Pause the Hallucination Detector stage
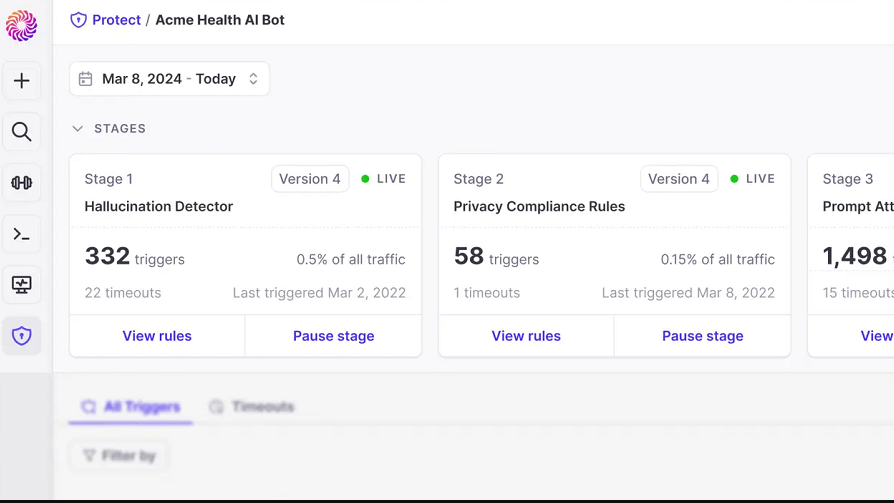The height and width of the screenshot is (503, 894). coord(333,336)
